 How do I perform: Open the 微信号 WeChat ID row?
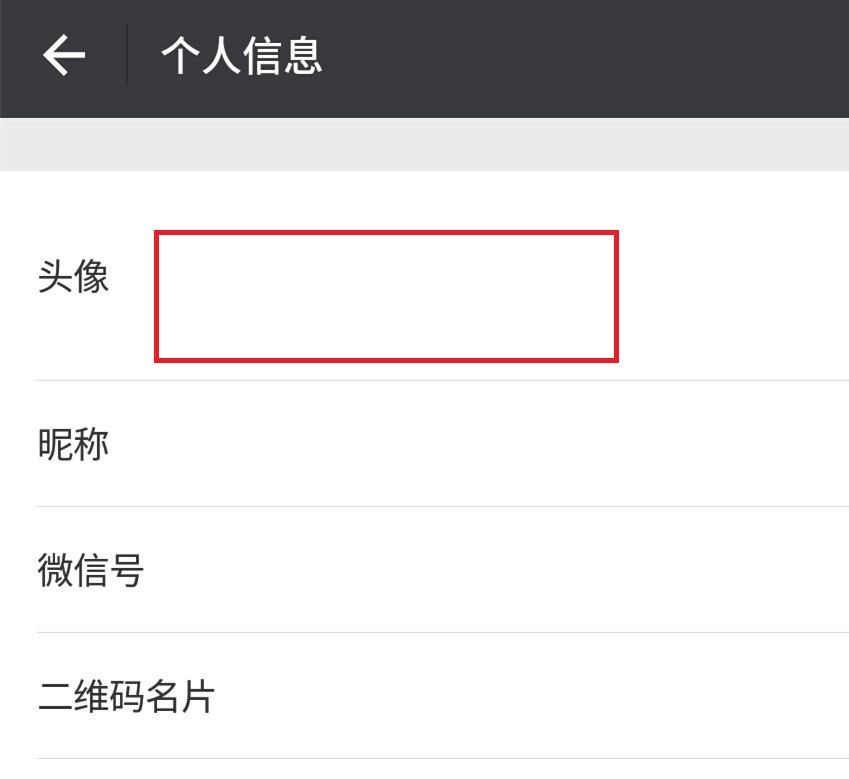tap(424, 569)
